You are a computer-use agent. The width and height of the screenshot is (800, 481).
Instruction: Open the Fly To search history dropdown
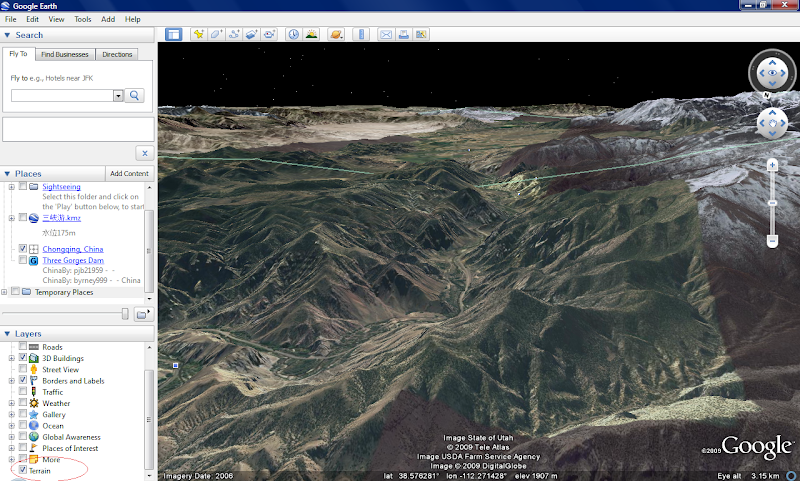(118, 95)
